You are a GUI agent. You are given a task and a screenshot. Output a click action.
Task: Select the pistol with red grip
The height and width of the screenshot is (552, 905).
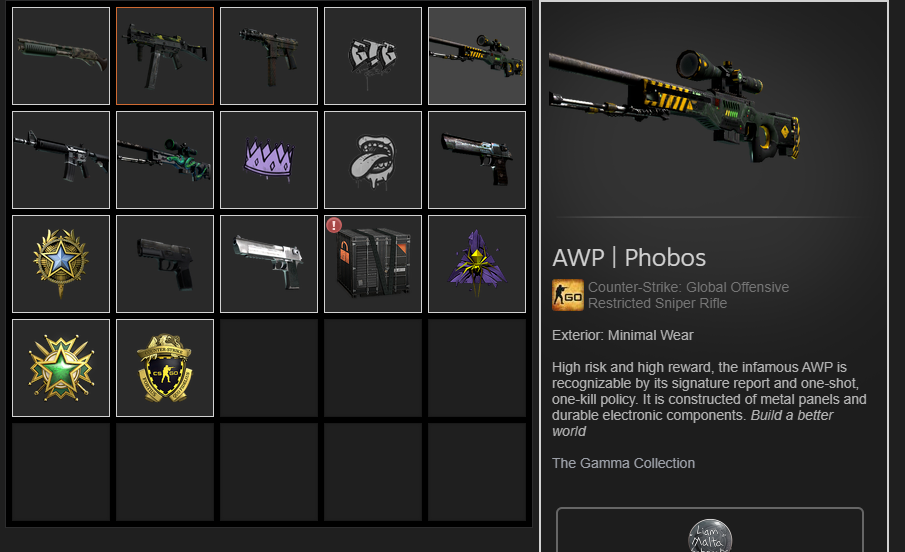[477, 160]
